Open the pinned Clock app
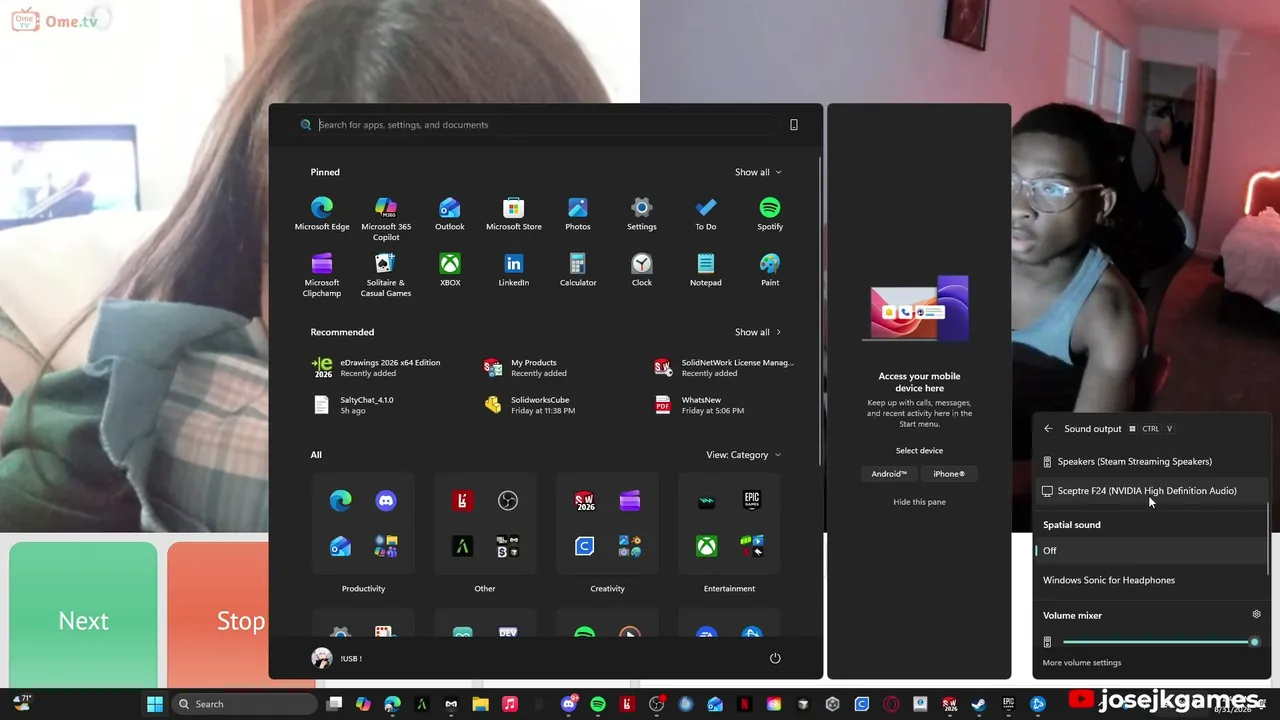This screenshot has height=720, width=1280. (642, 270)
